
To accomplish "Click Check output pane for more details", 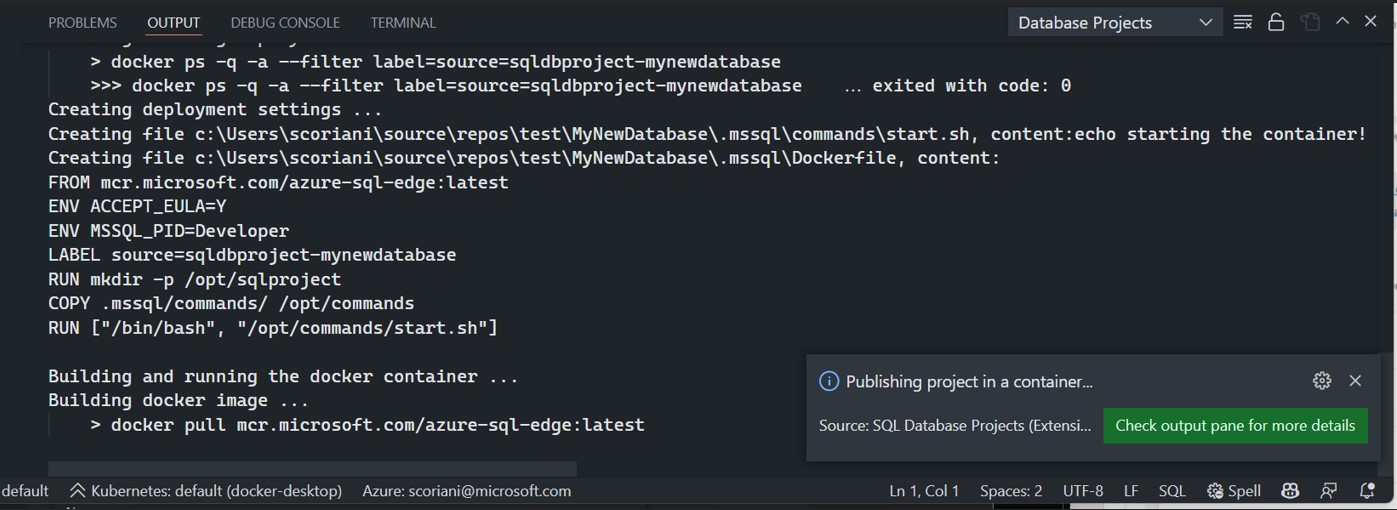I will click(x=1235, y=425).
